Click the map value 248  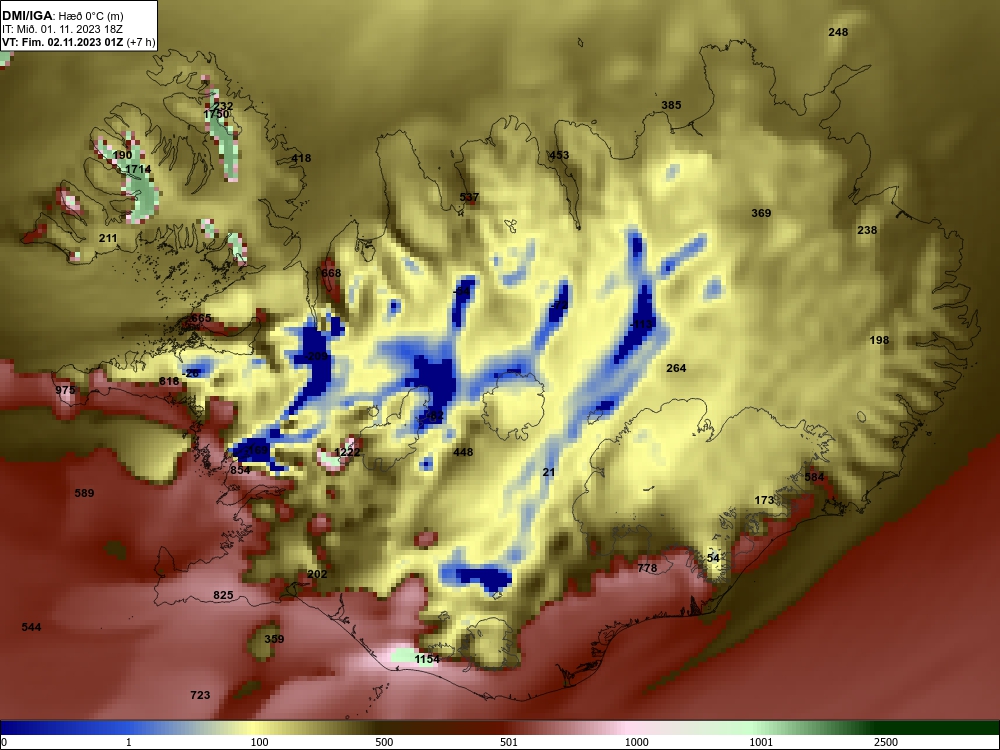click(838, 32)
